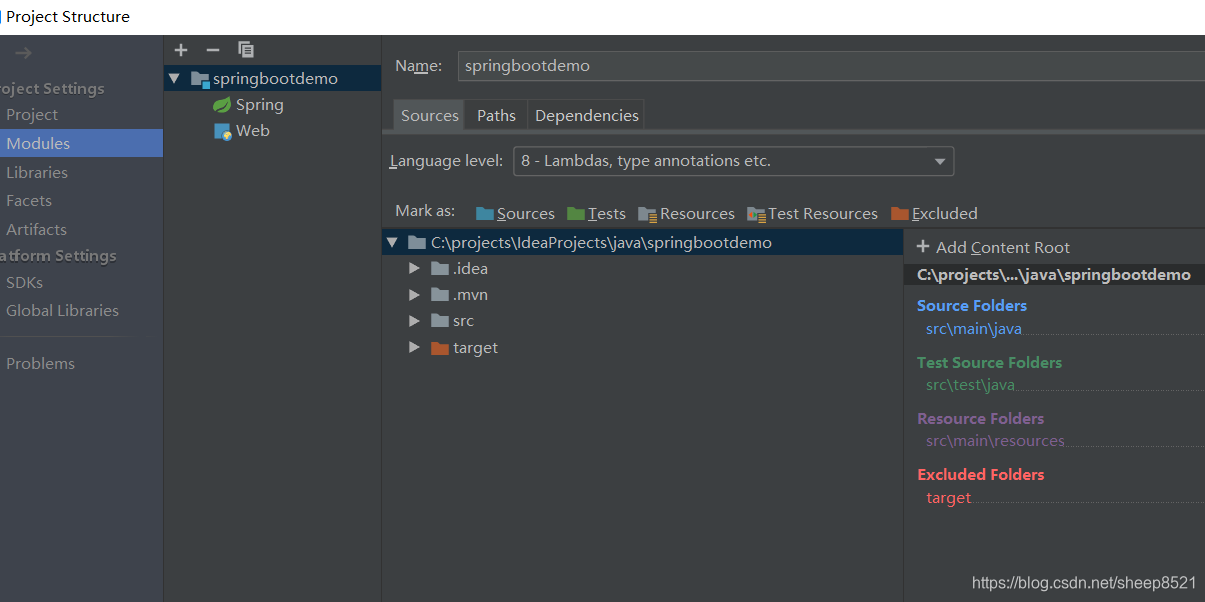Expand the .idea folder
This screenshot has width=1205, height=602.
(414, 269)
